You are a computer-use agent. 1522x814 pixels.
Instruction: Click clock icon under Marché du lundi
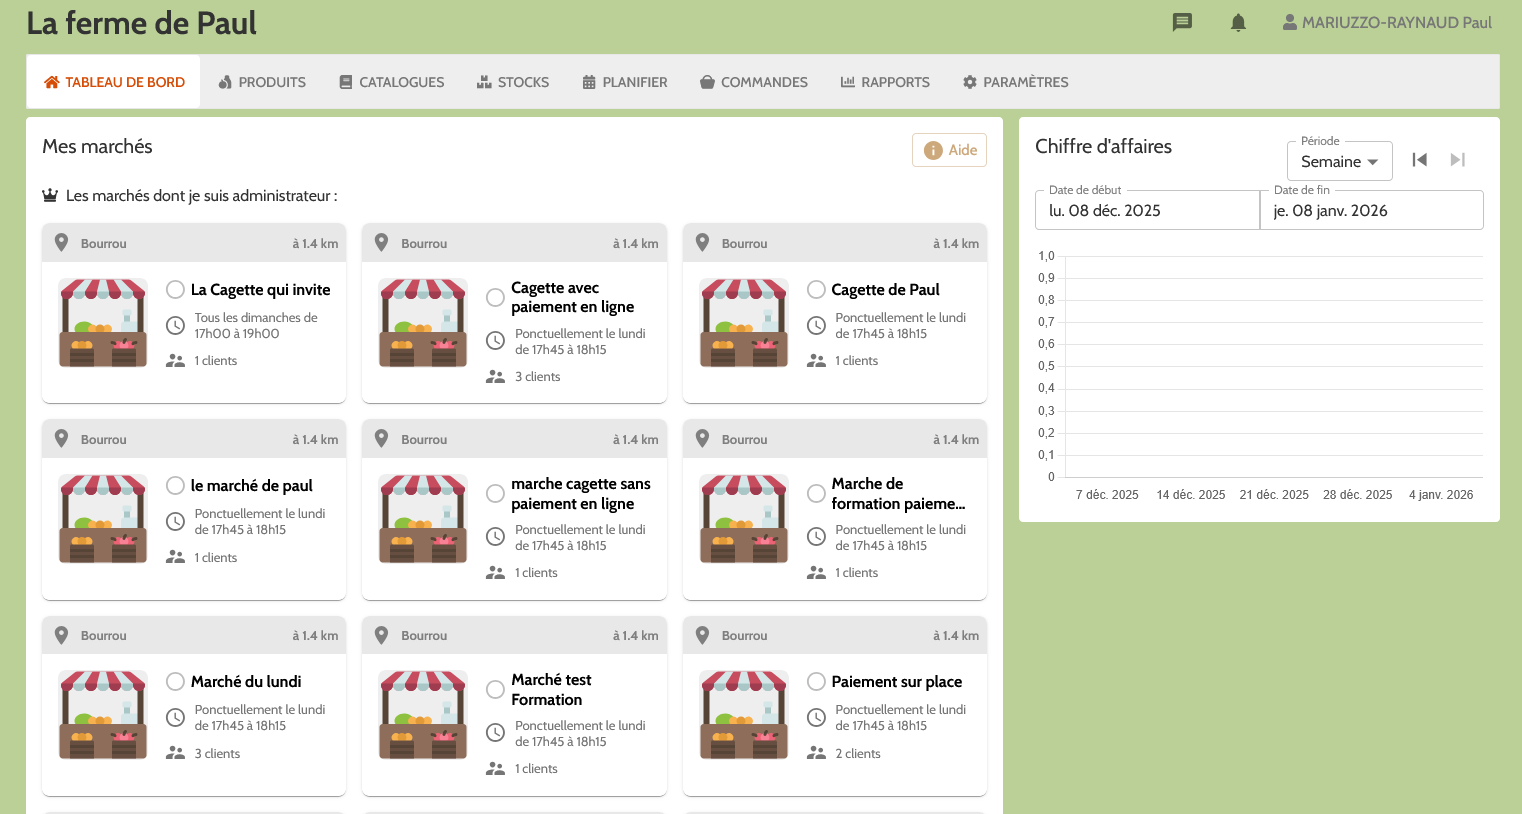pos(175,717)
